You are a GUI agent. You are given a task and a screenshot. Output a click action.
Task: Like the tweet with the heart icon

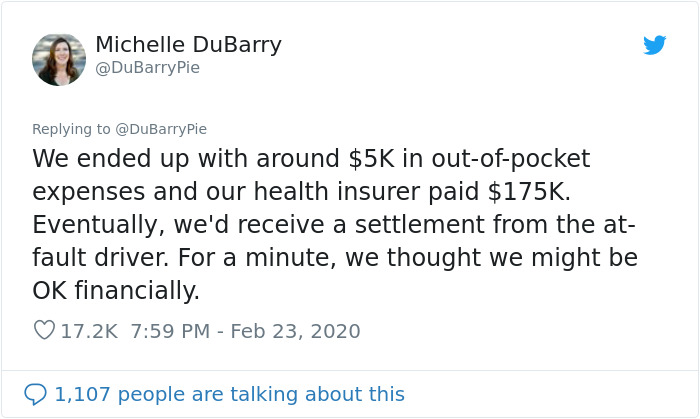click(x=44, y=330)
